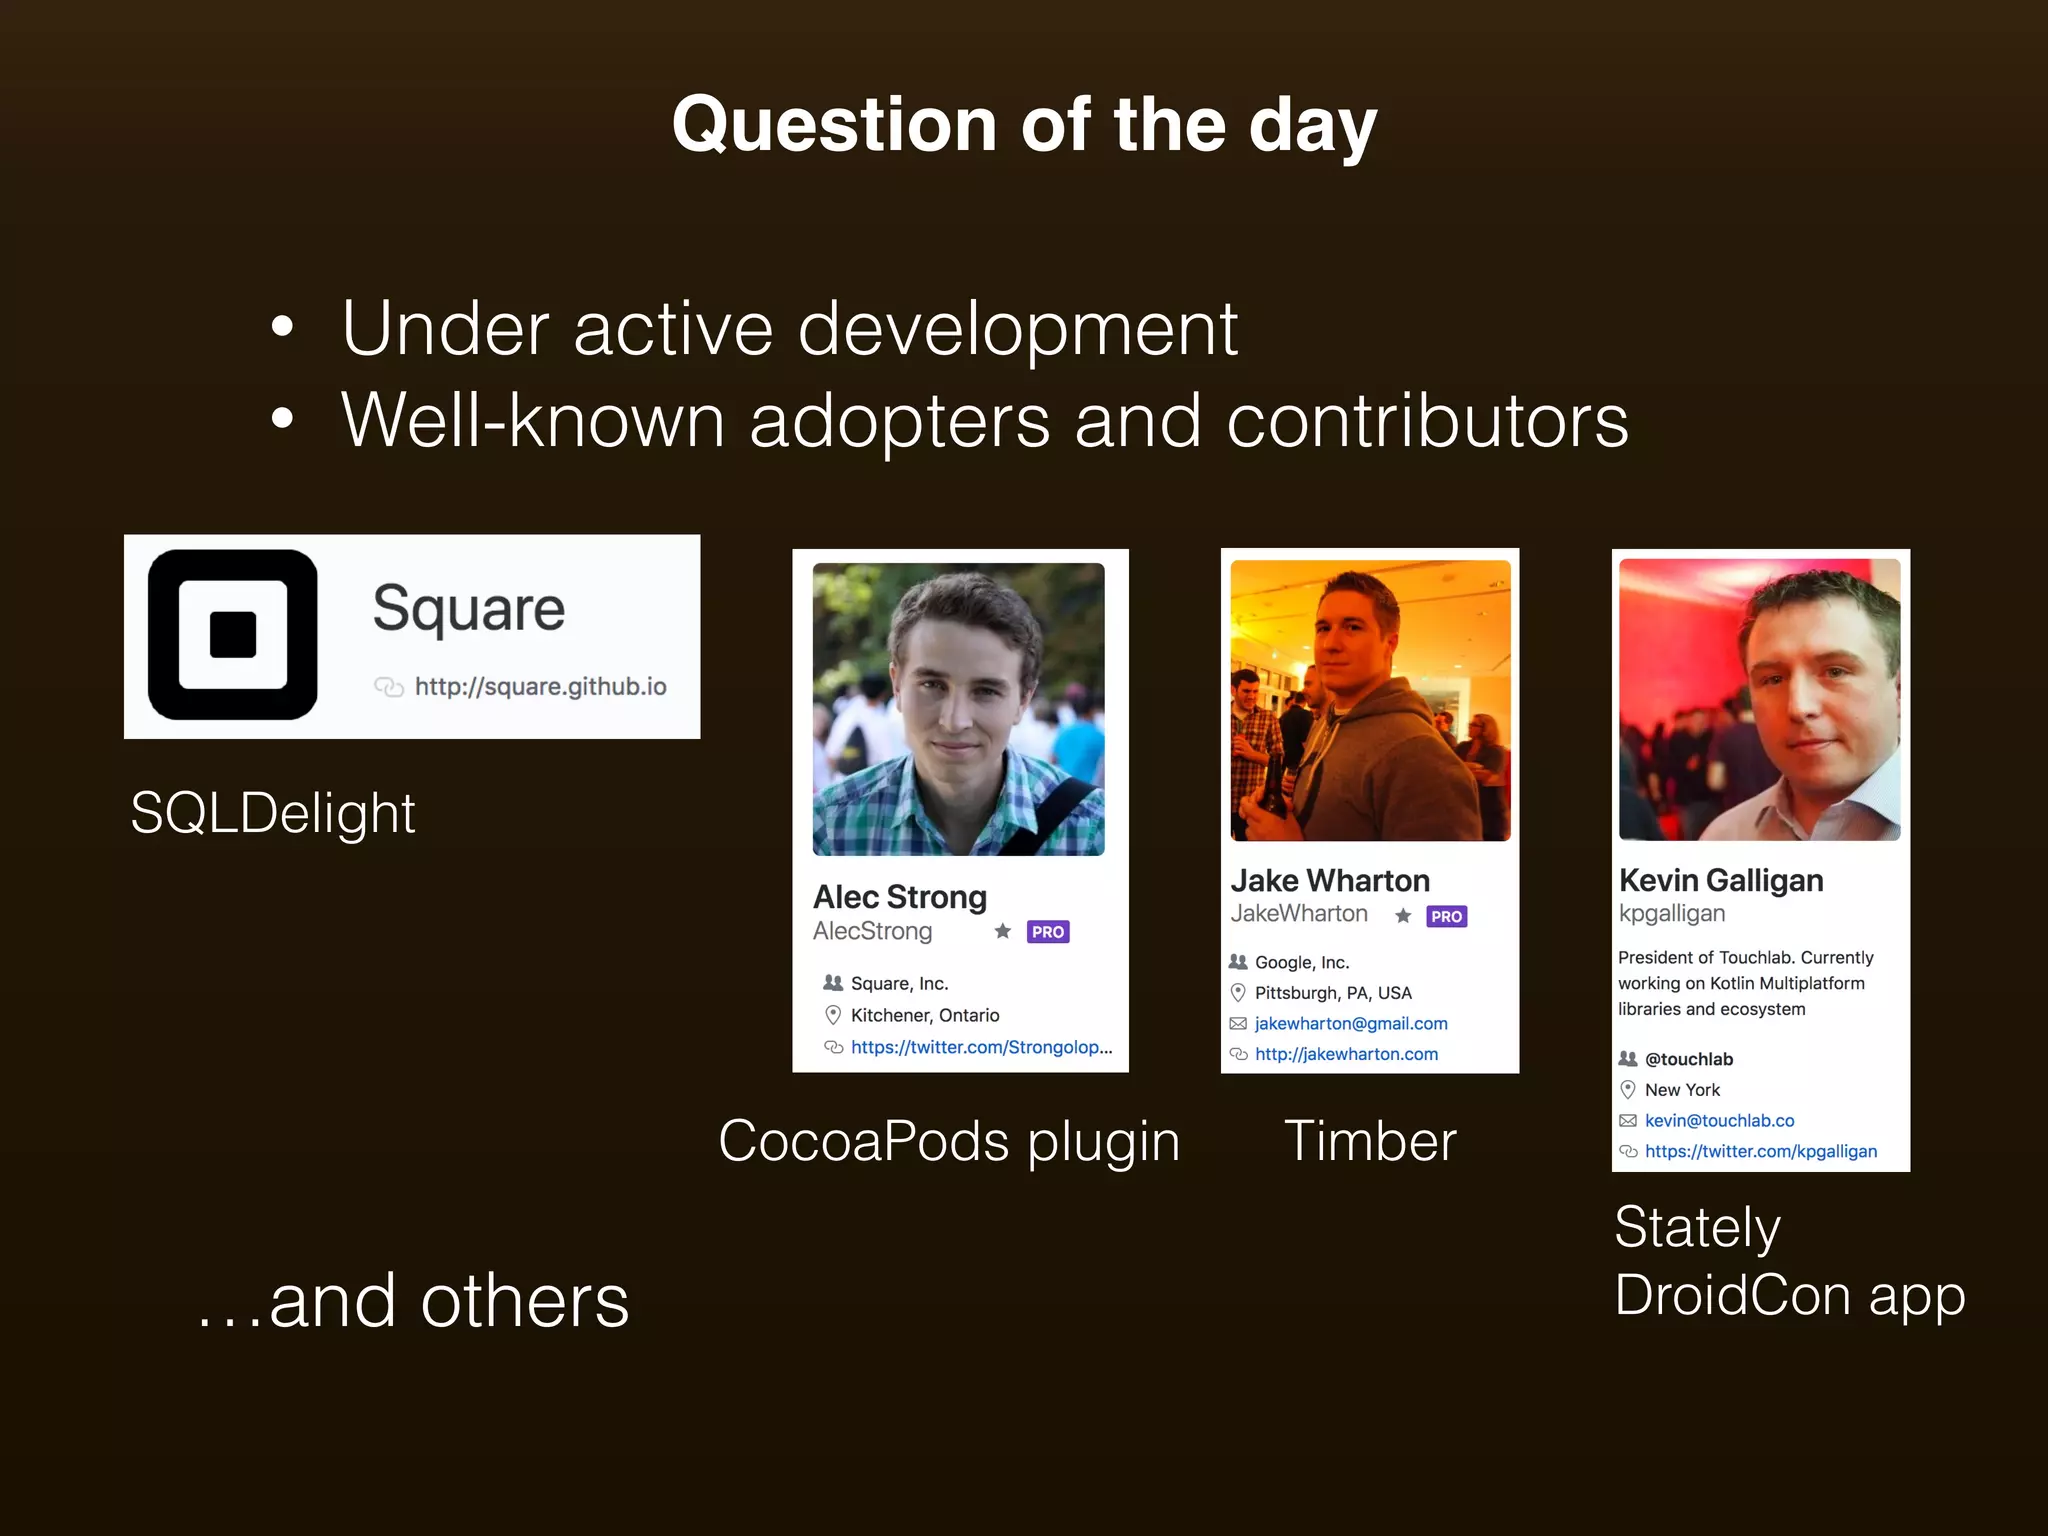Open the twitter.com/kpgalligan link
The width and height of the screenshot is (2048, 1536).
pyautogui.click(x=1761, y=1152)
